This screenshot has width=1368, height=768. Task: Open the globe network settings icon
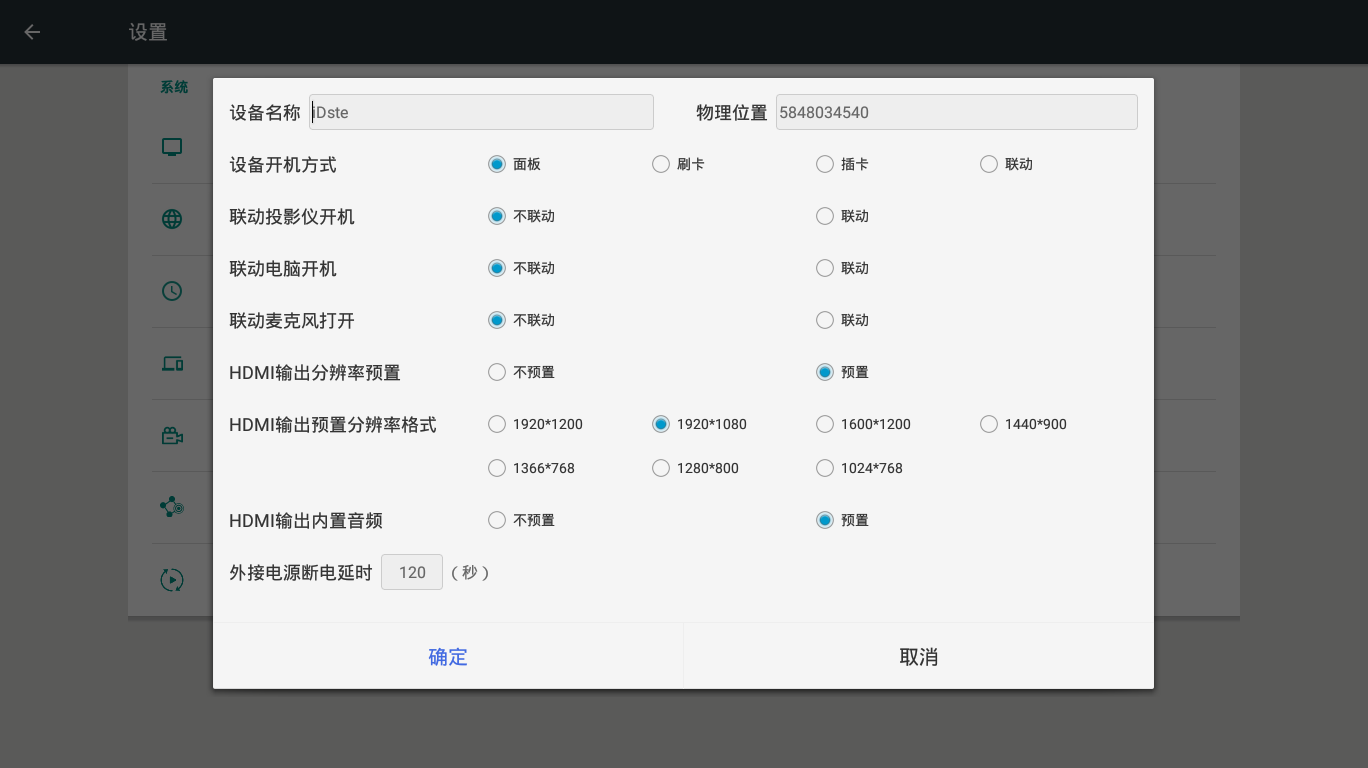coord(172,220)
